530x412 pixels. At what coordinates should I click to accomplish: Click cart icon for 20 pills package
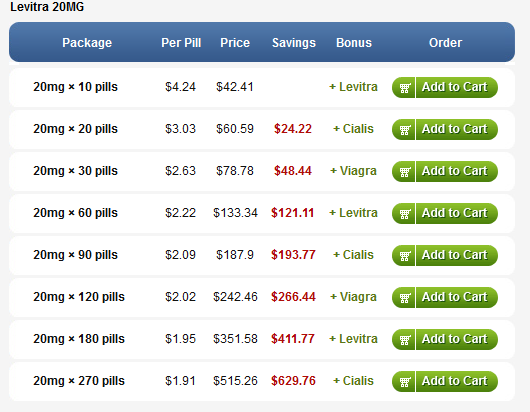[405, 129]
